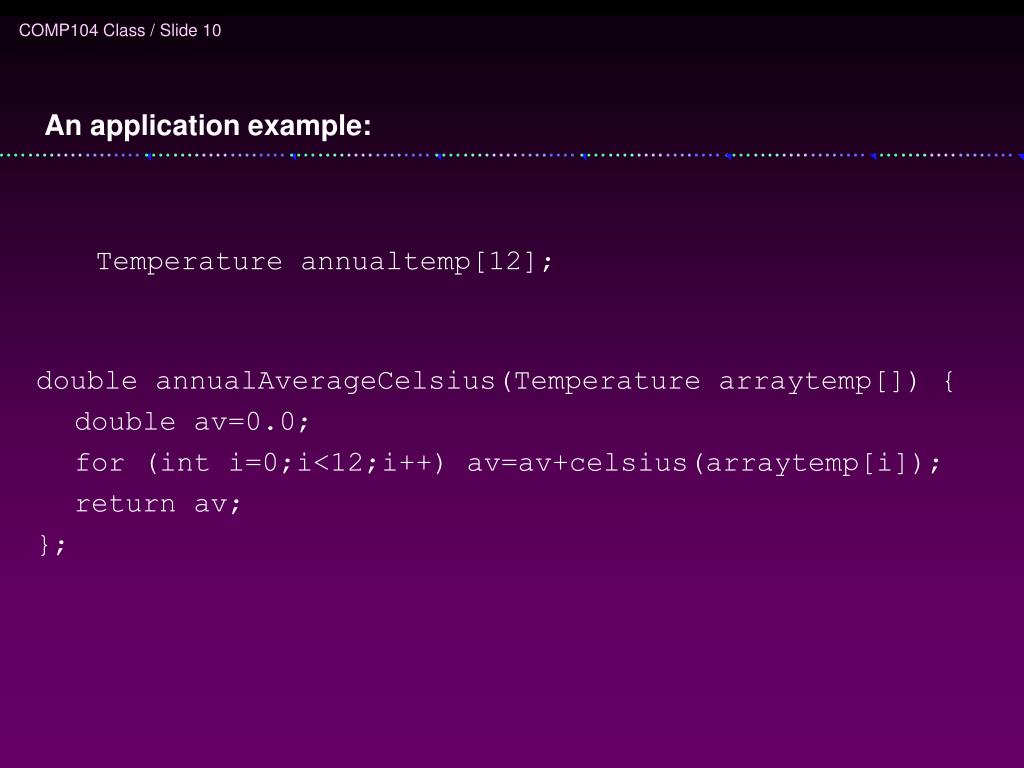Click the 'COMP104 Class / Slide 10' header text
The width and height of the screenshot is (1024, 768).
coord(120,31)
